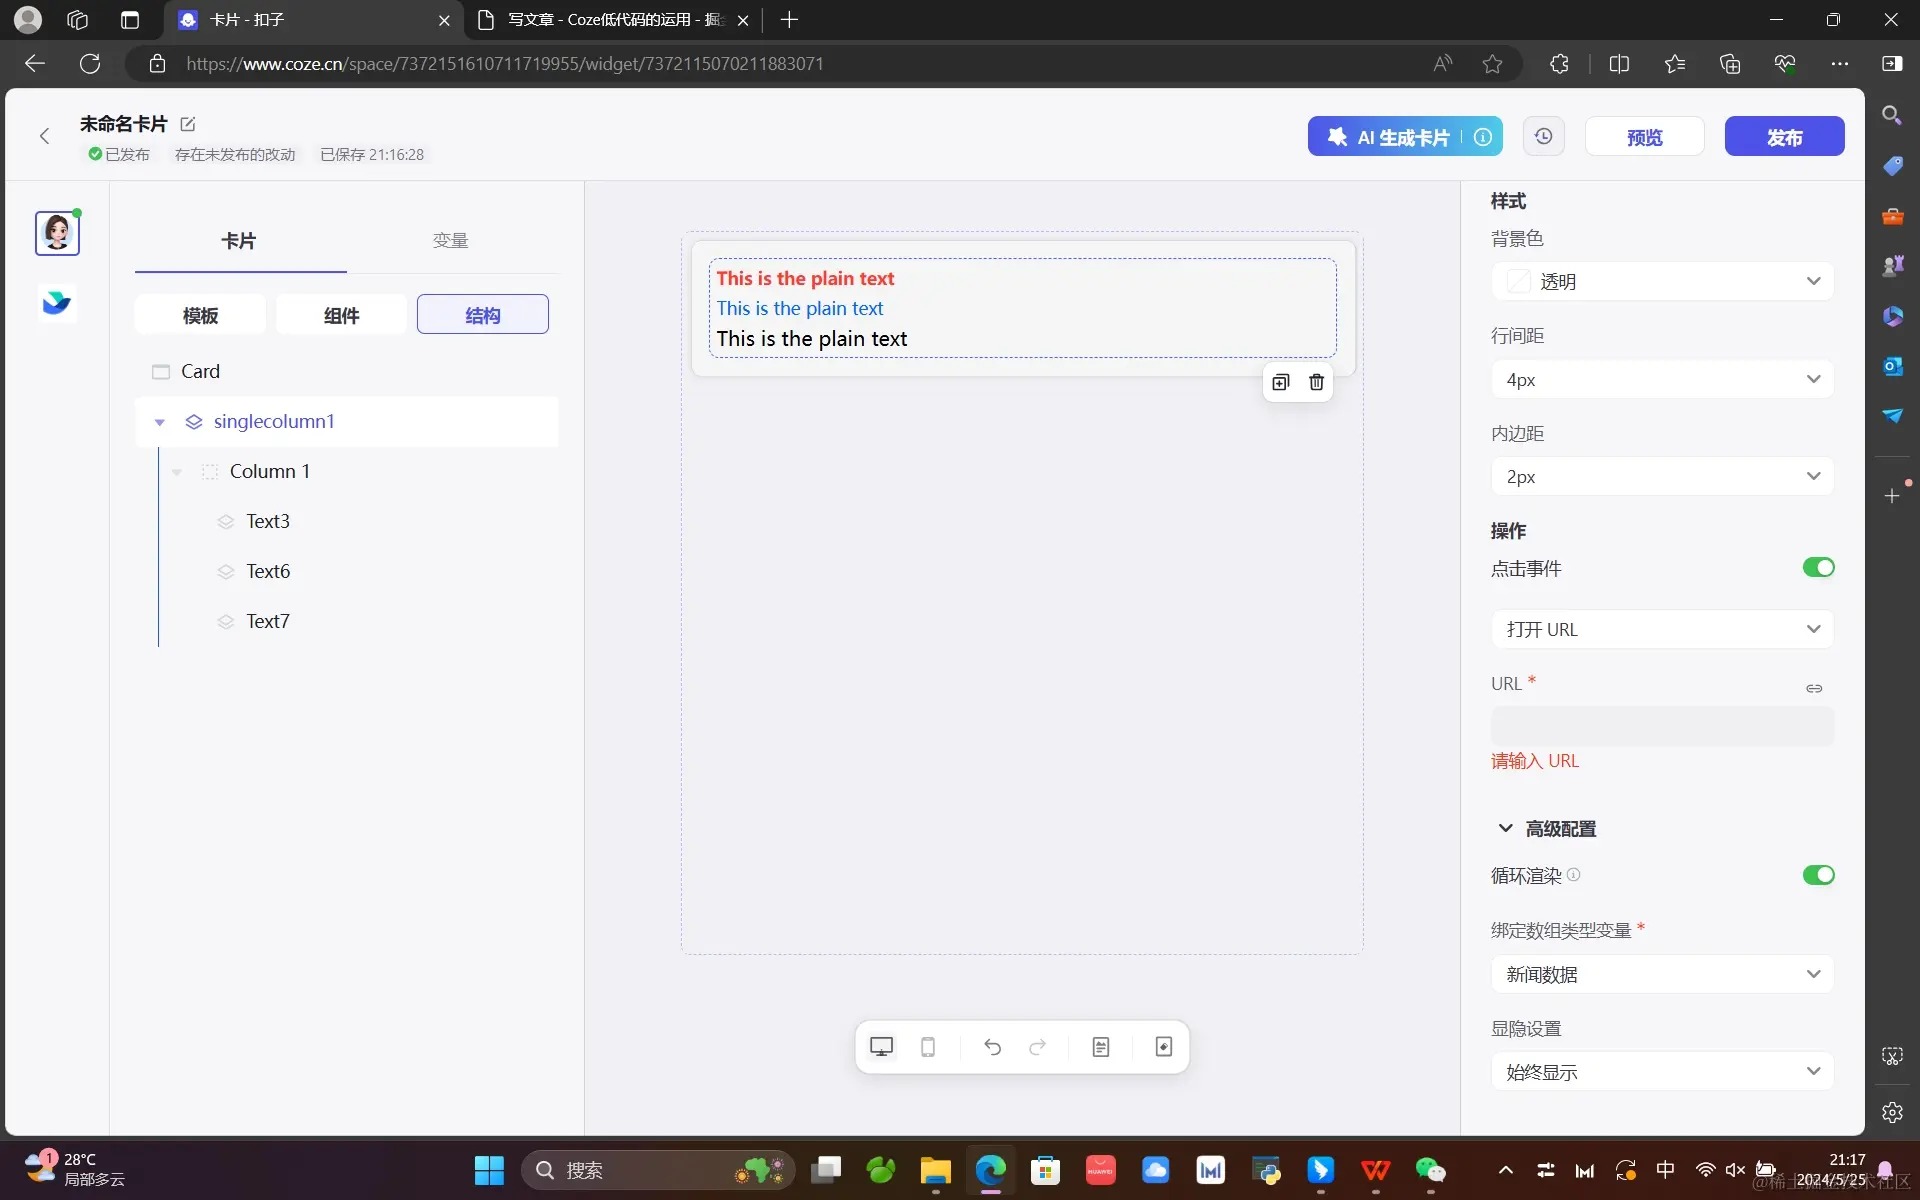1920x1200 pixels.
Task: Undo the last canvas change
Action: (992, 1047)
